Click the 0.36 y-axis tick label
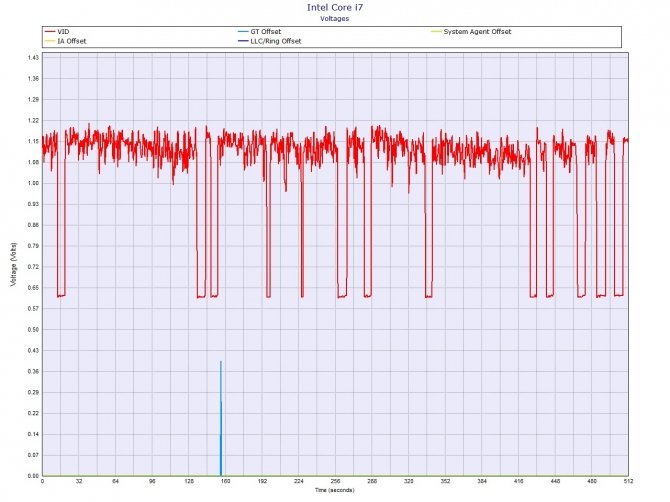This screenshot has width=670, height=502. 33,372
